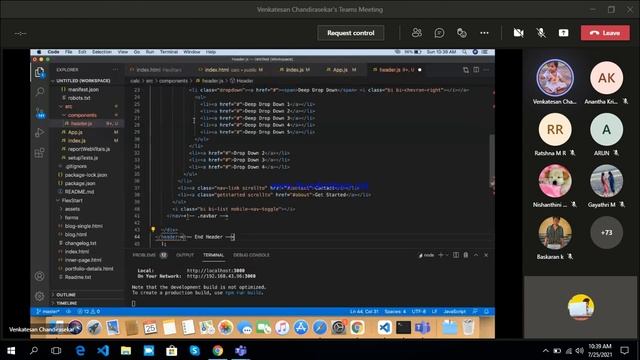Image resolution: width=640 pixels, height=360 pixels.
Task: Click the localhost:3000 link in terminal
Action: click(216, 270)
